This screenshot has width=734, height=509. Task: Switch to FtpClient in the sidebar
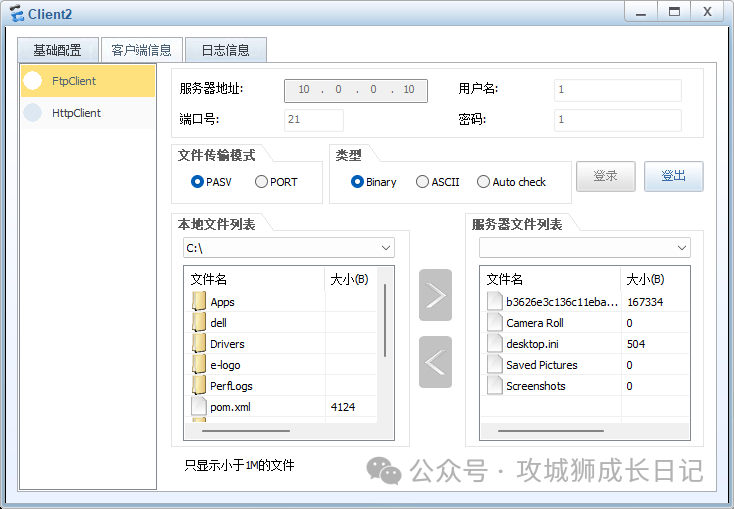(88, 81)
